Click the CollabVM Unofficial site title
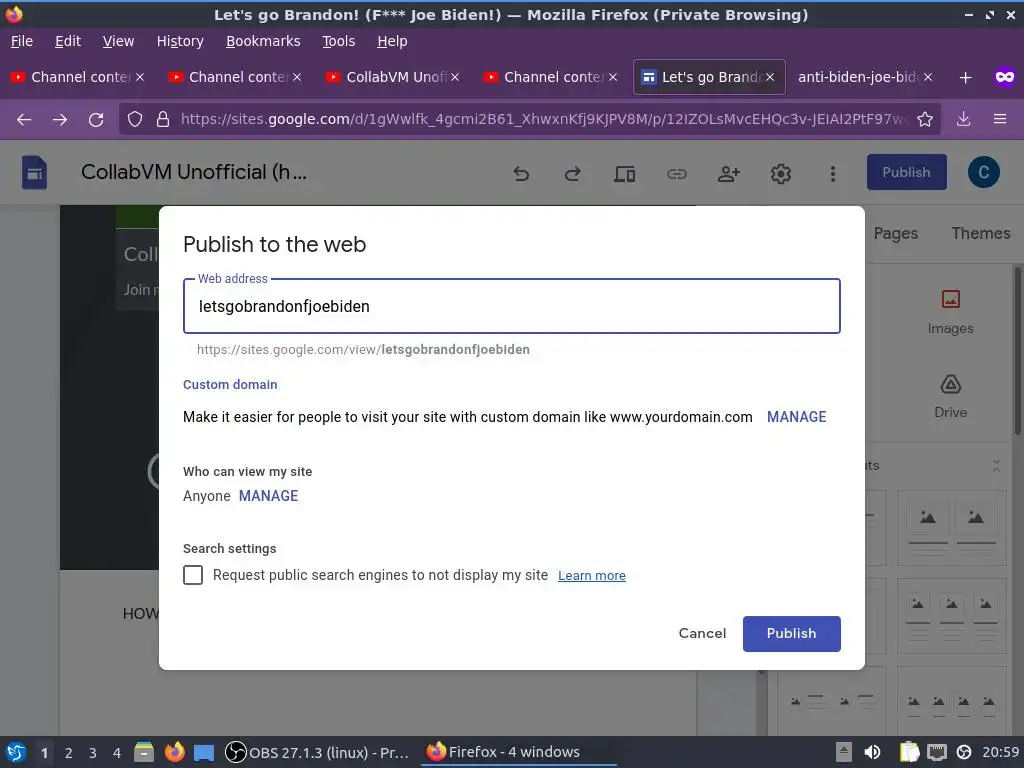 [x=193, y=172]
